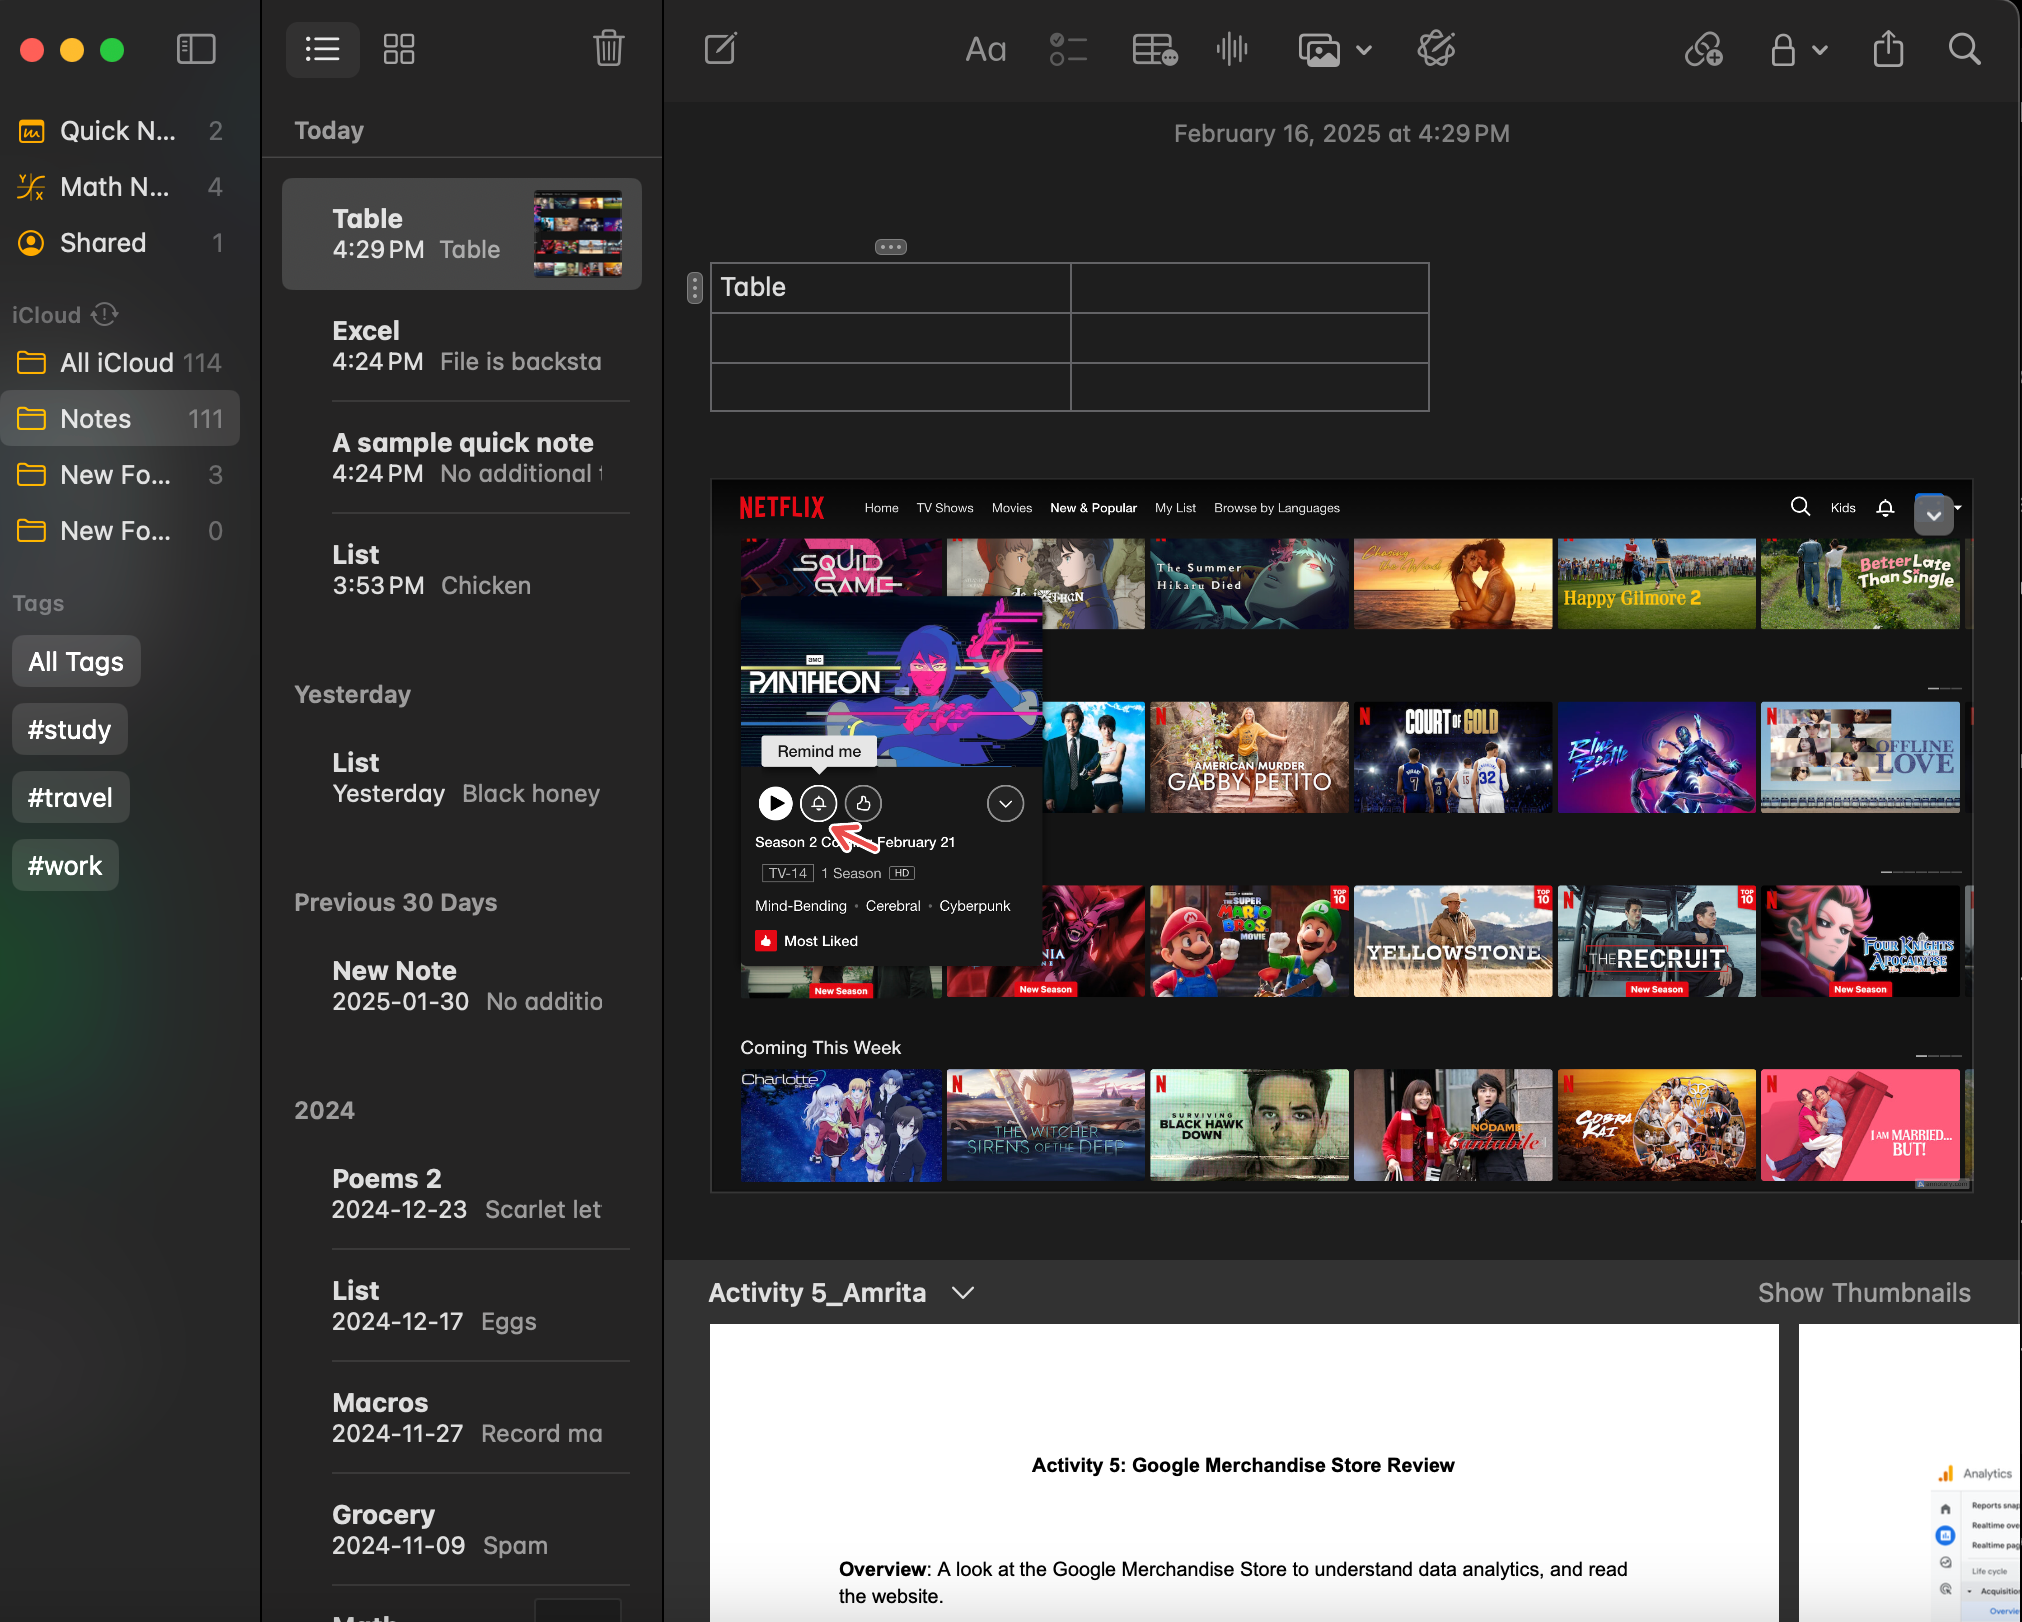Switch to gallery view
This screenshot has height=1622, width=2022.
[x=399, y=49]
